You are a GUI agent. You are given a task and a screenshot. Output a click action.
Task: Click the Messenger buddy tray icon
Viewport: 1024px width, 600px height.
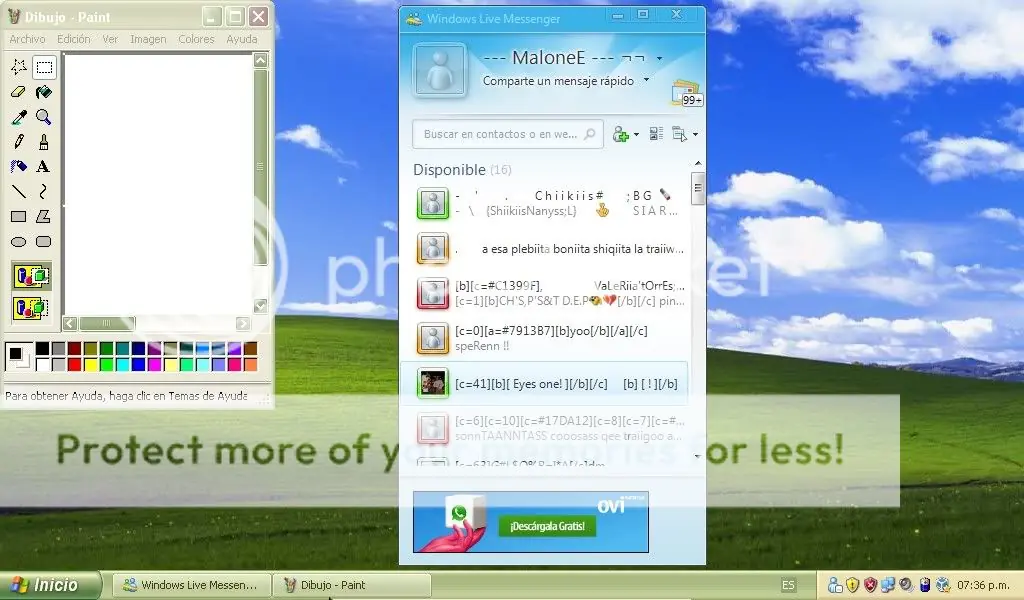pyautogui.click(x=835, y=585)
